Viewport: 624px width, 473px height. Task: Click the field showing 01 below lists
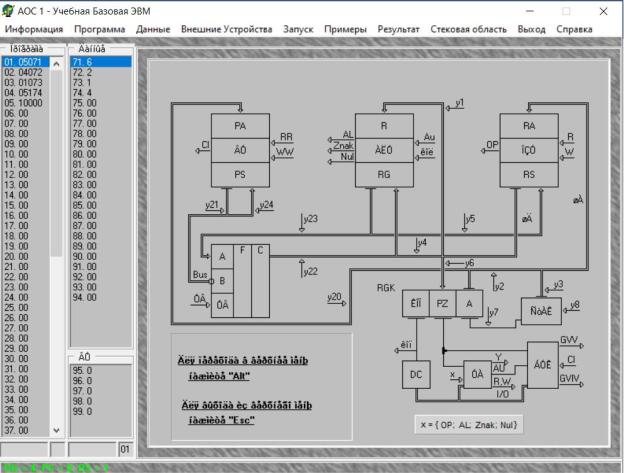point(124,451)
